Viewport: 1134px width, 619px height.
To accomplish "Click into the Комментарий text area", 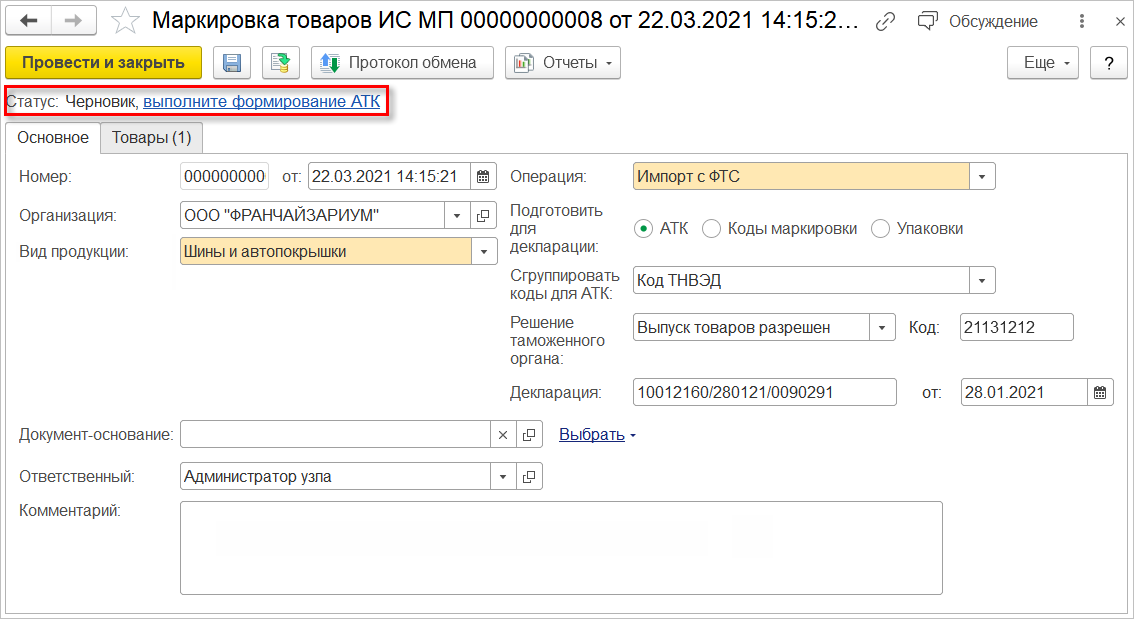I will pyautogui.click(x=561, y=548).
